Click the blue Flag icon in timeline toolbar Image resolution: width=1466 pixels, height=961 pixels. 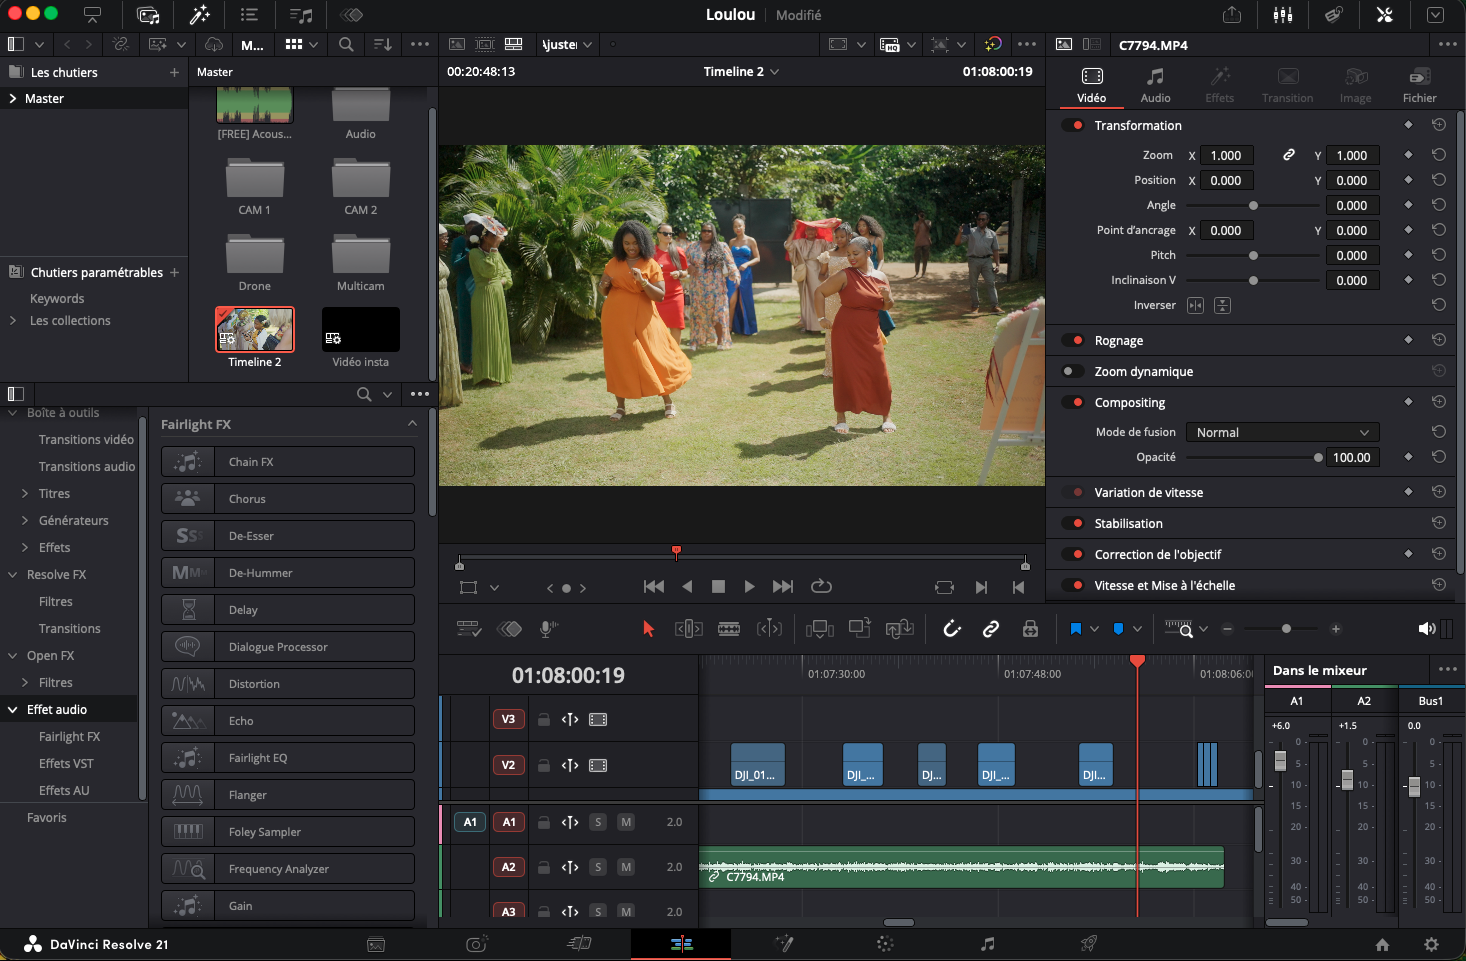pos(1076,629)
